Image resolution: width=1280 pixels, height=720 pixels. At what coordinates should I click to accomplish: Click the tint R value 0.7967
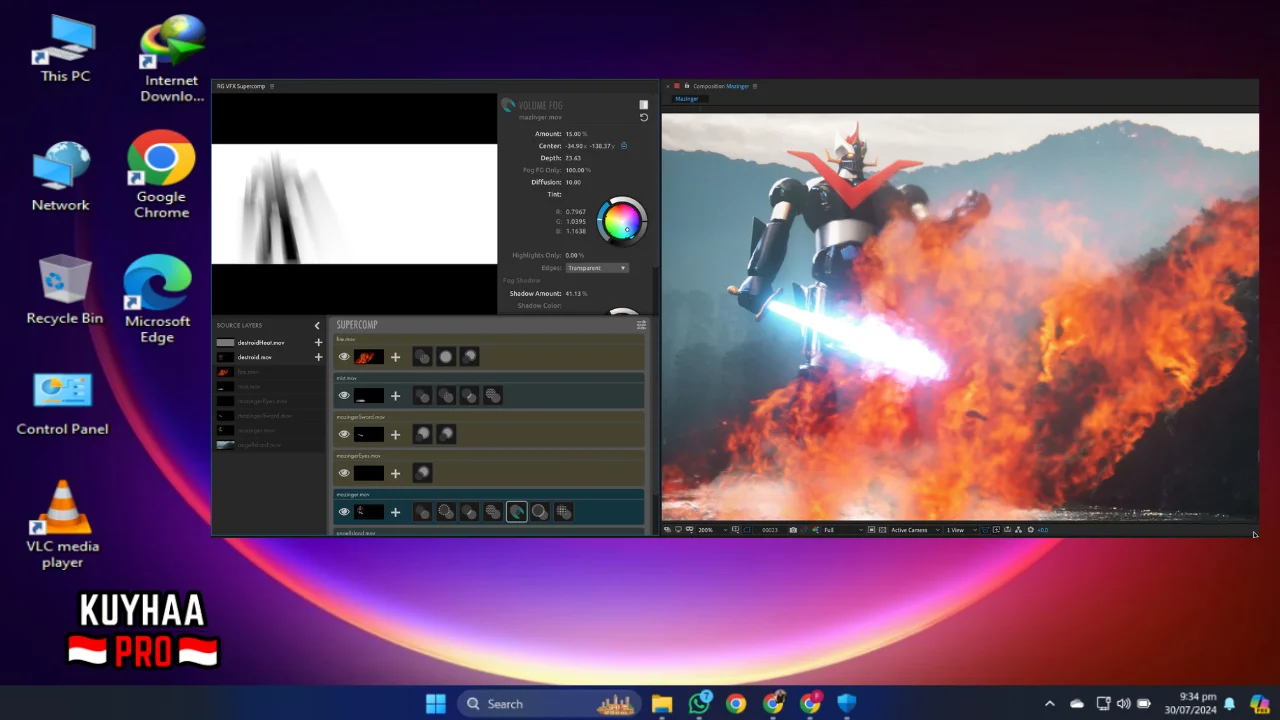[576, 212]
